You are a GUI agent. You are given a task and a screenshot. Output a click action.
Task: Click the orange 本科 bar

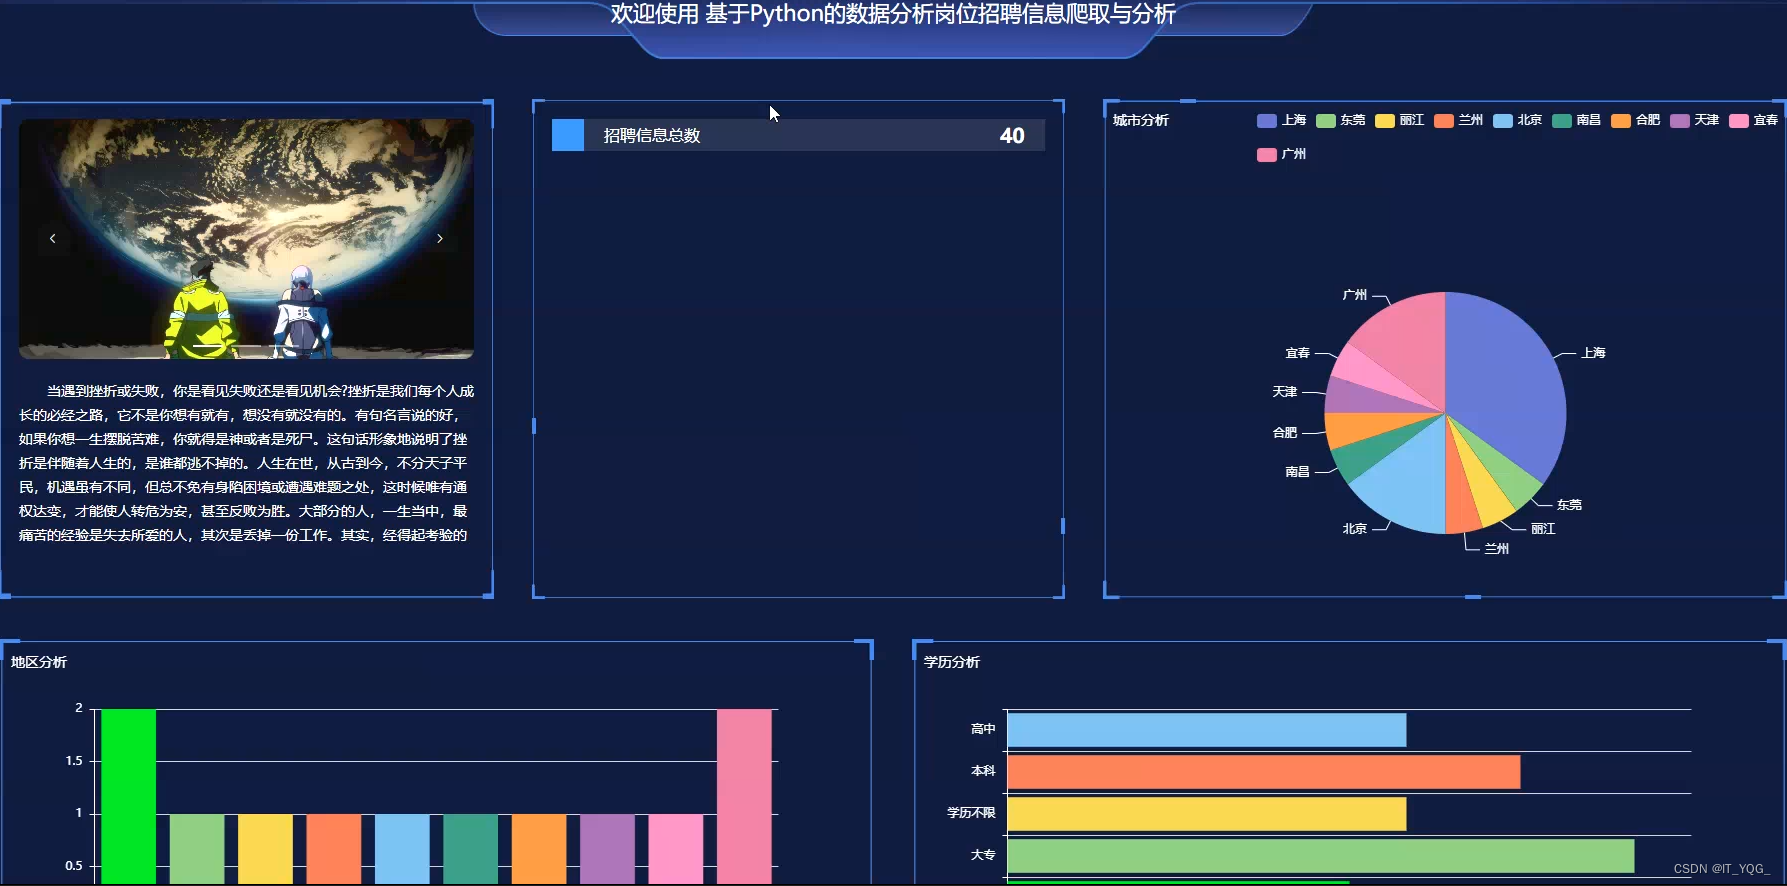1263,772
